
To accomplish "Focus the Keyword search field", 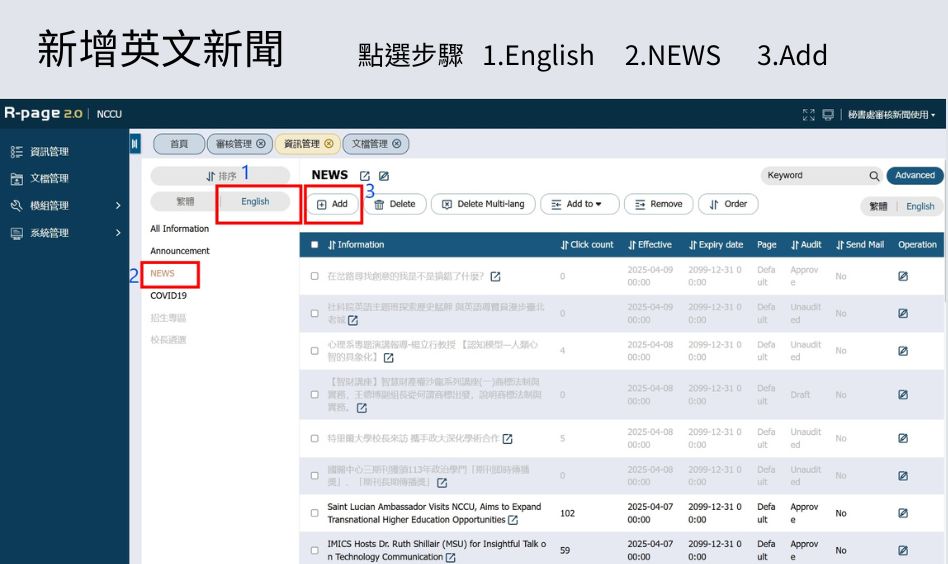I will tap(813, 176).
